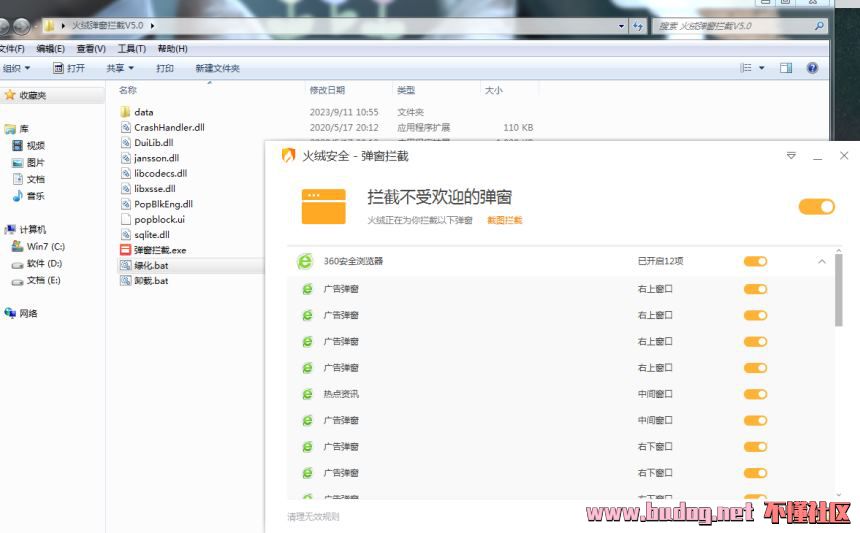
Task: Click the 截图拦截 link
Action: click(x=504, y=220)
